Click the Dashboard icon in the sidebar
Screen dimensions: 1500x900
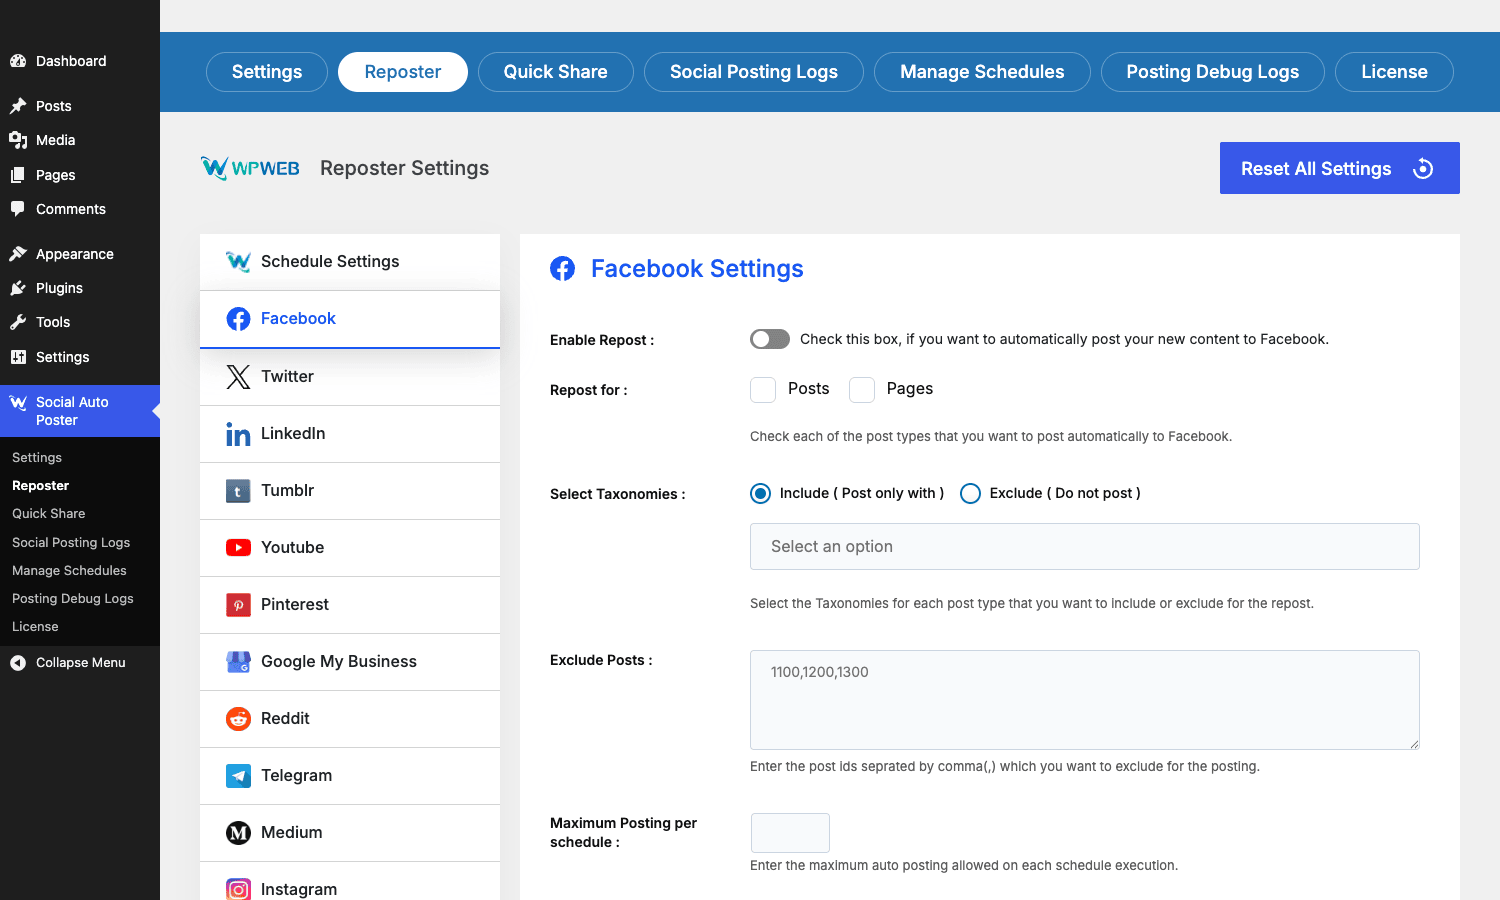pyautogui.click(x=18, y=61)
